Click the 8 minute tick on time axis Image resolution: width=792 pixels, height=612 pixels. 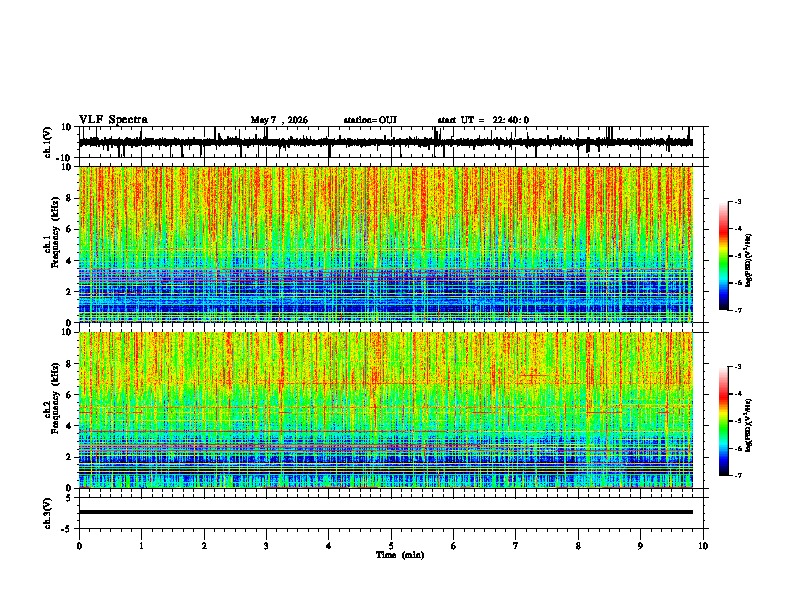578,546
